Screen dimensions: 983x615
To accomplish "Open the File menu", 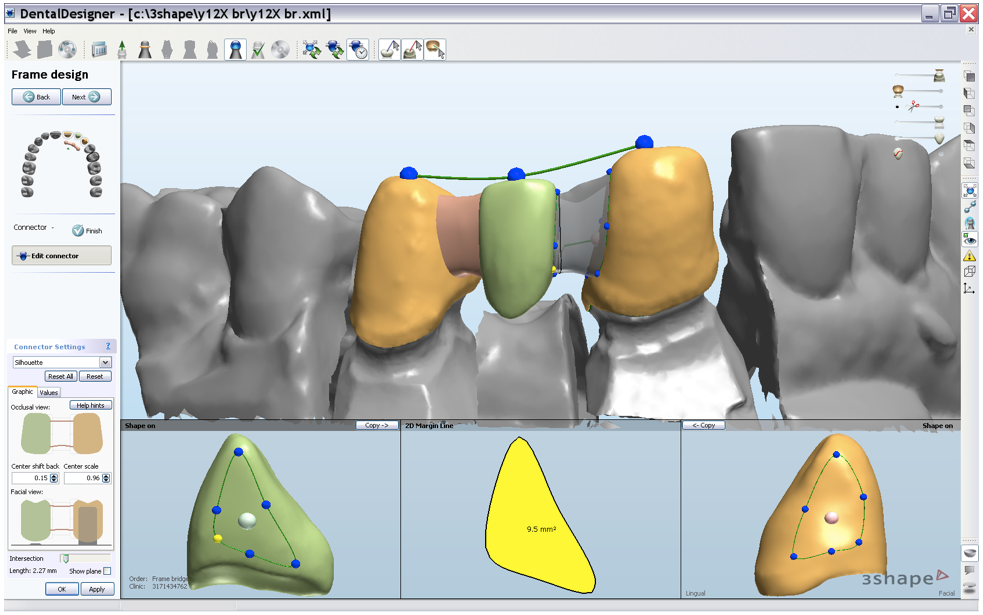I will [x=13, y=31].
